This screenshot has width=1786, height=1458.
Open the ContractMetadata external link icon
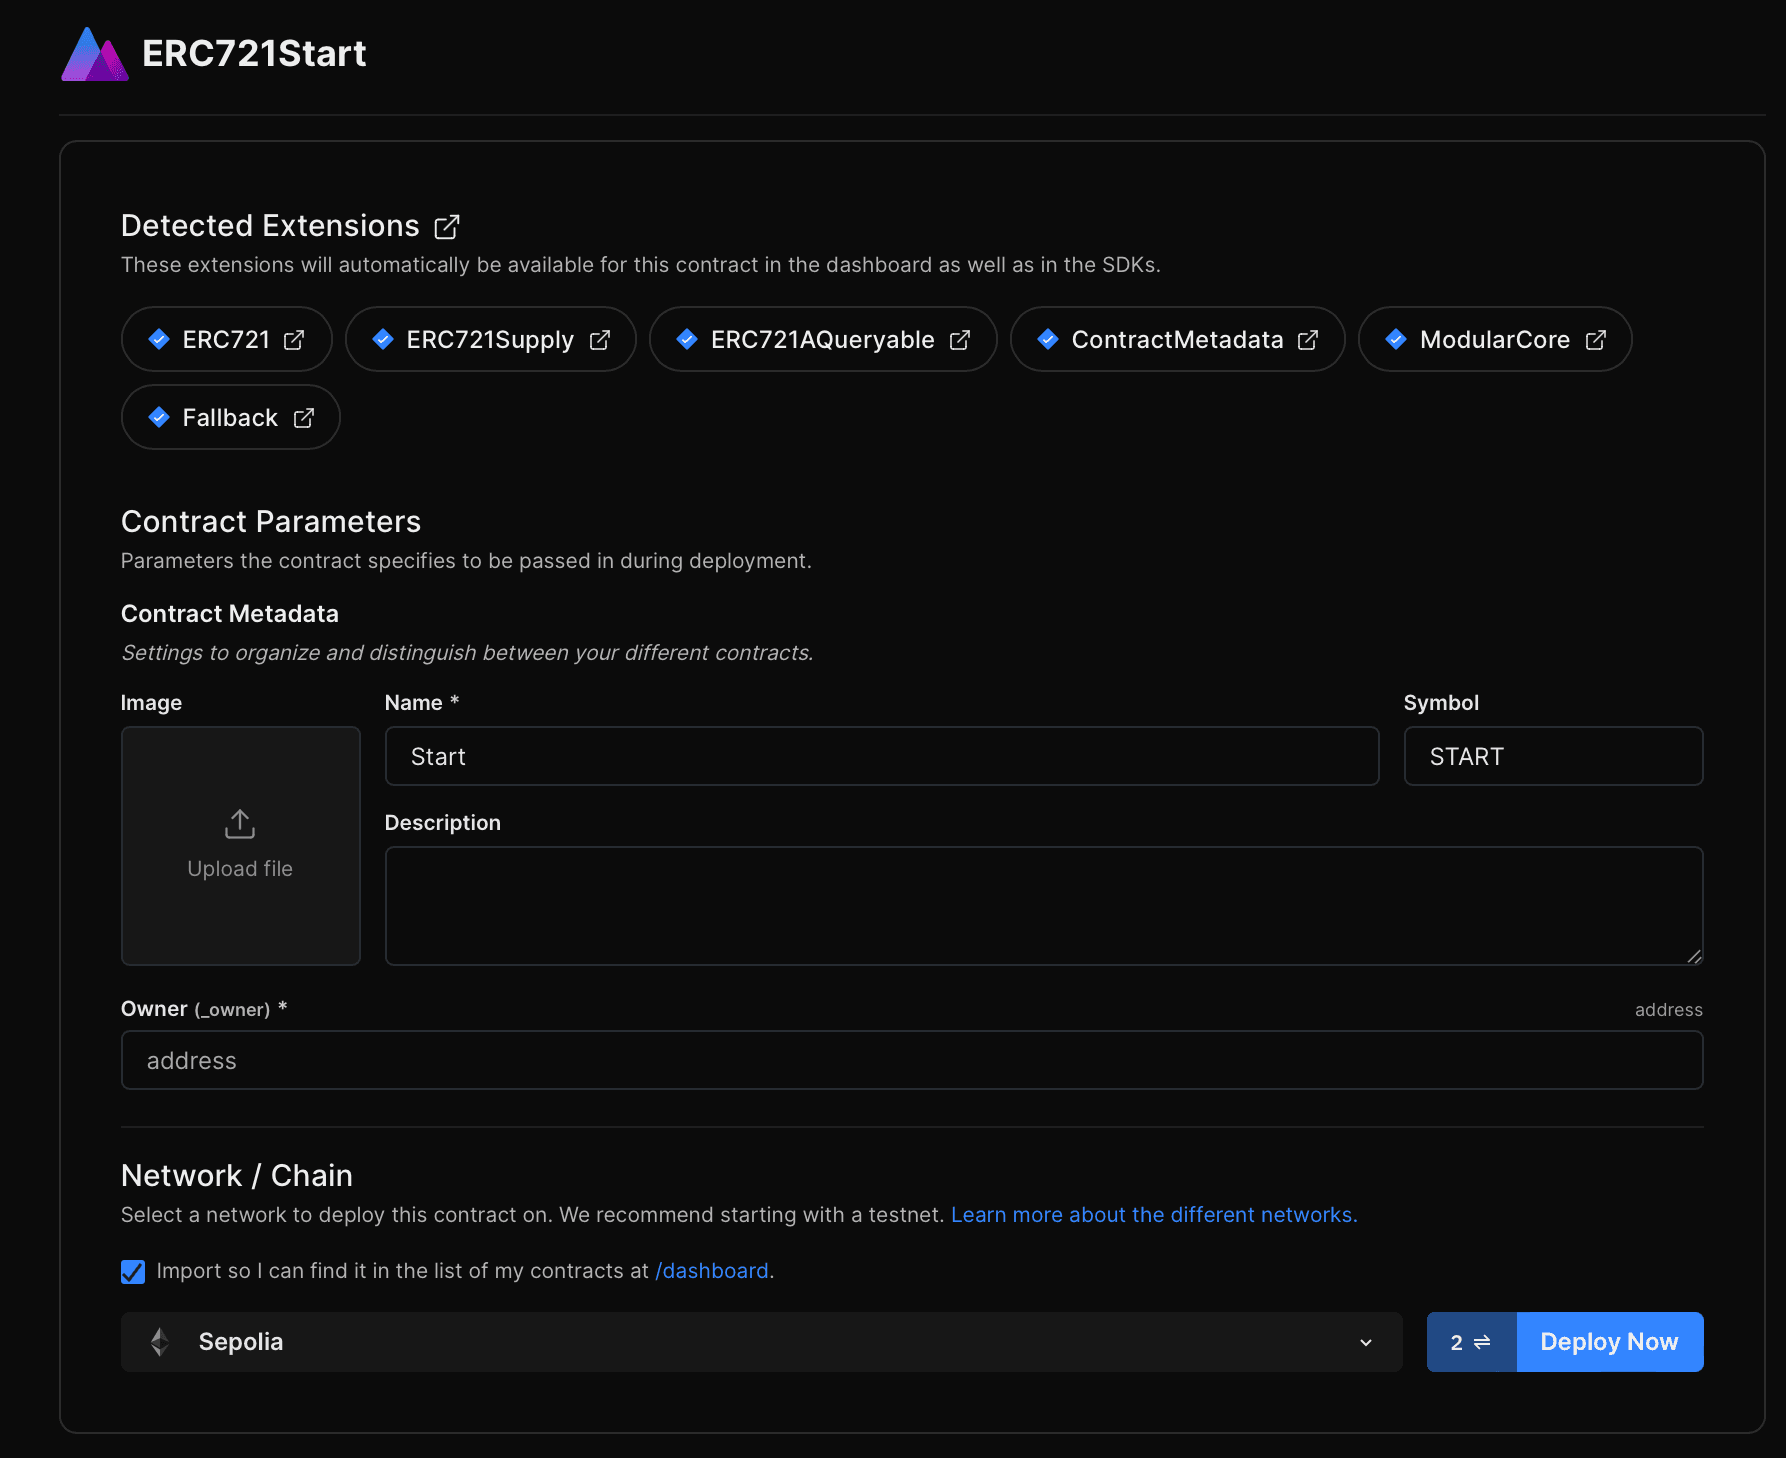[x=1308, y=340]
